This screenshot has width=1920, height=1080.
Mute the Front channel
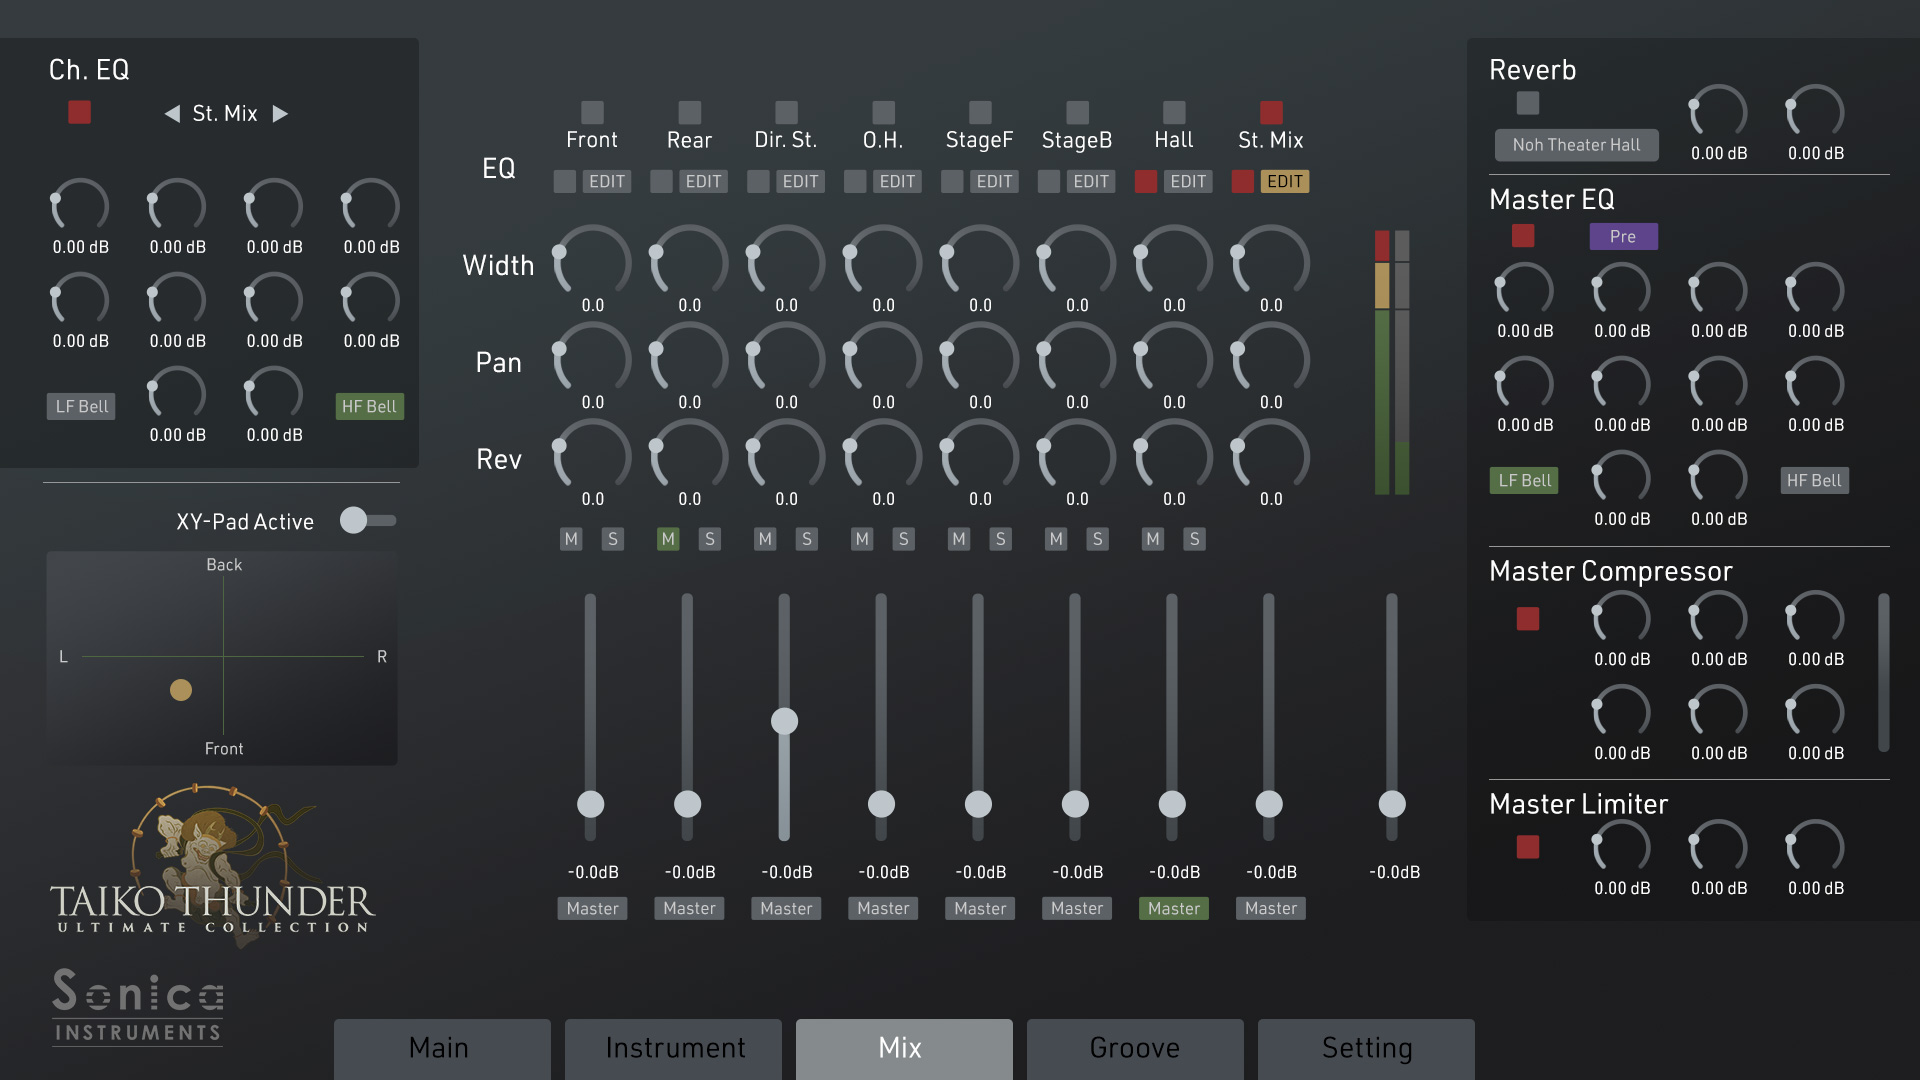click(571, 539)
